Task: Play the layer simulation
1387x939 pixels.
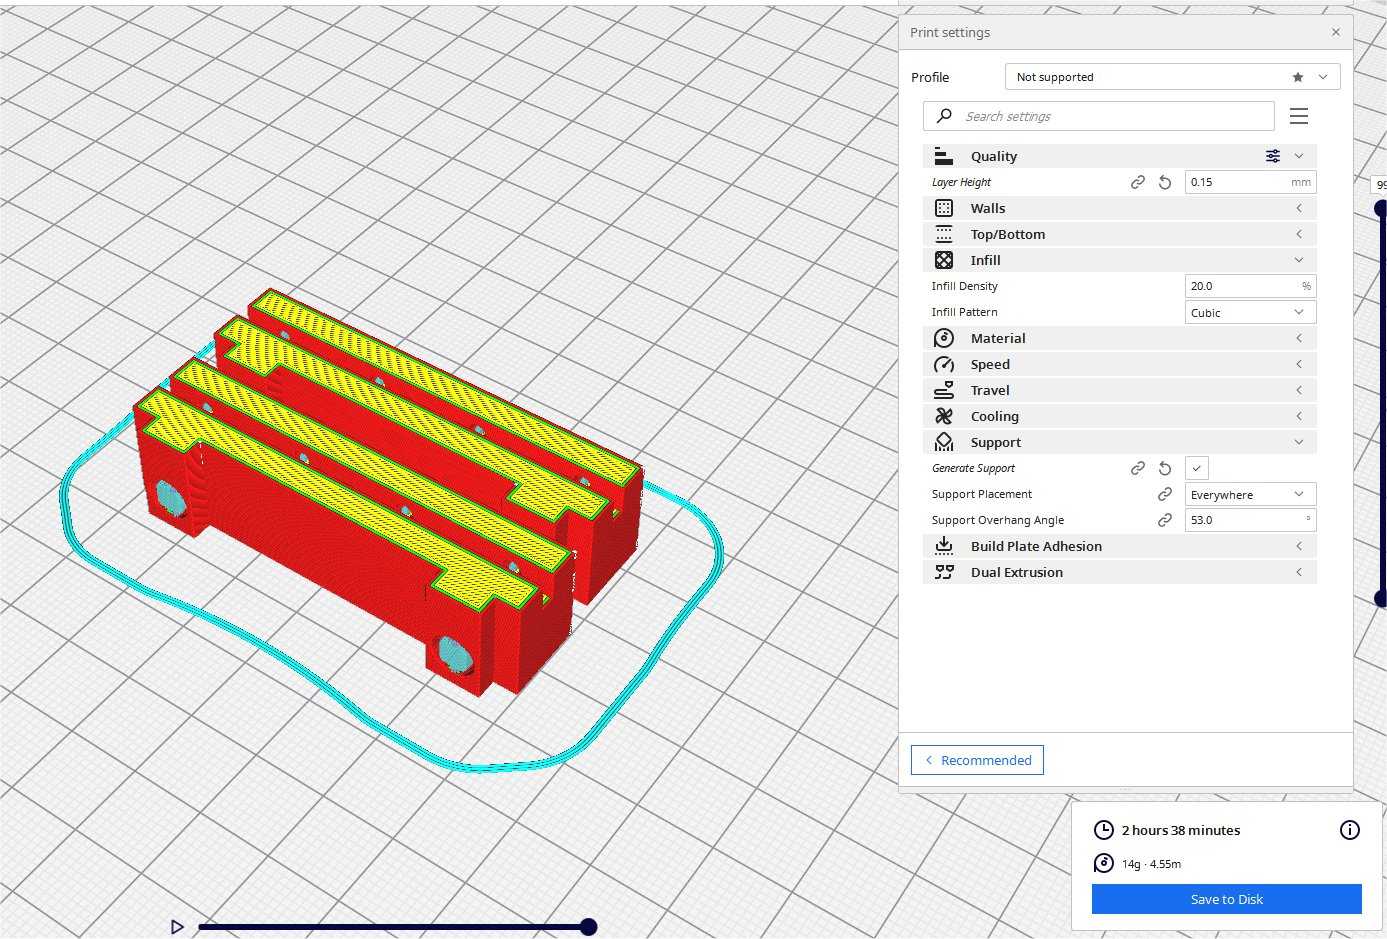Action: 177,927
